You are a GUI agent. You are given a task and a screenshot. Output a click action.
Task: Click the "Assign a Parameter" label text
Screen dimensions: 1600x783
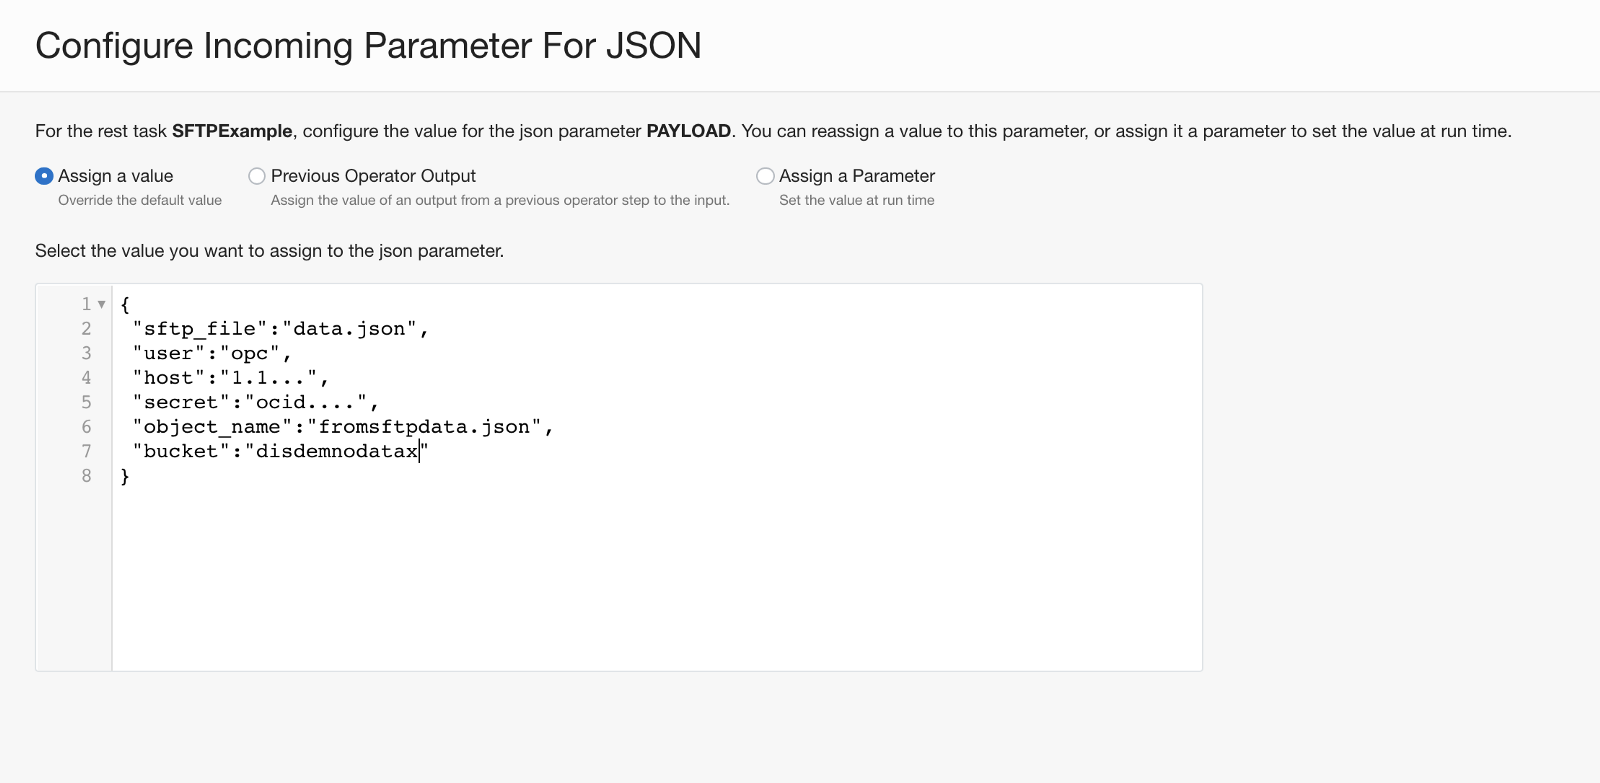pyautogui.click(x=857, y=176)
